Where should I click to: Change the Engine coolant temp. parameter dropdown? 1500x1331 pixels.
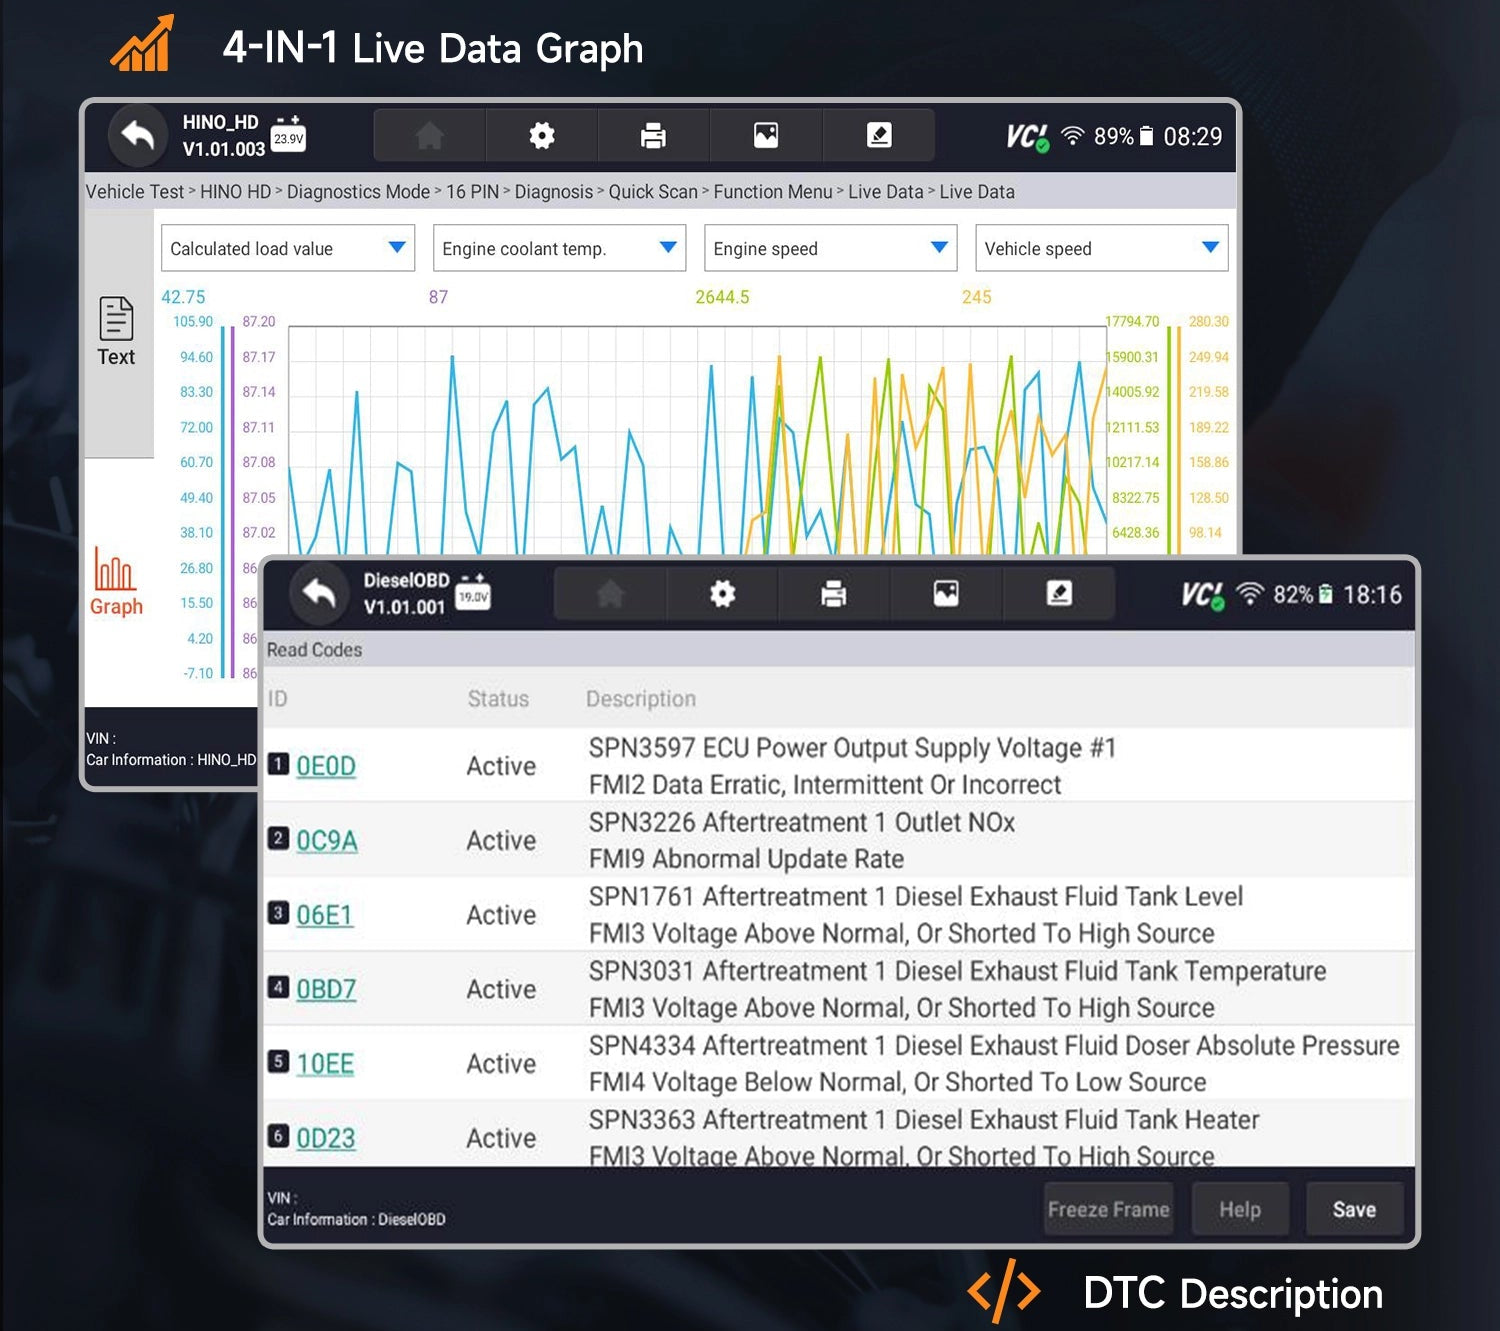[x=558, y=248]
